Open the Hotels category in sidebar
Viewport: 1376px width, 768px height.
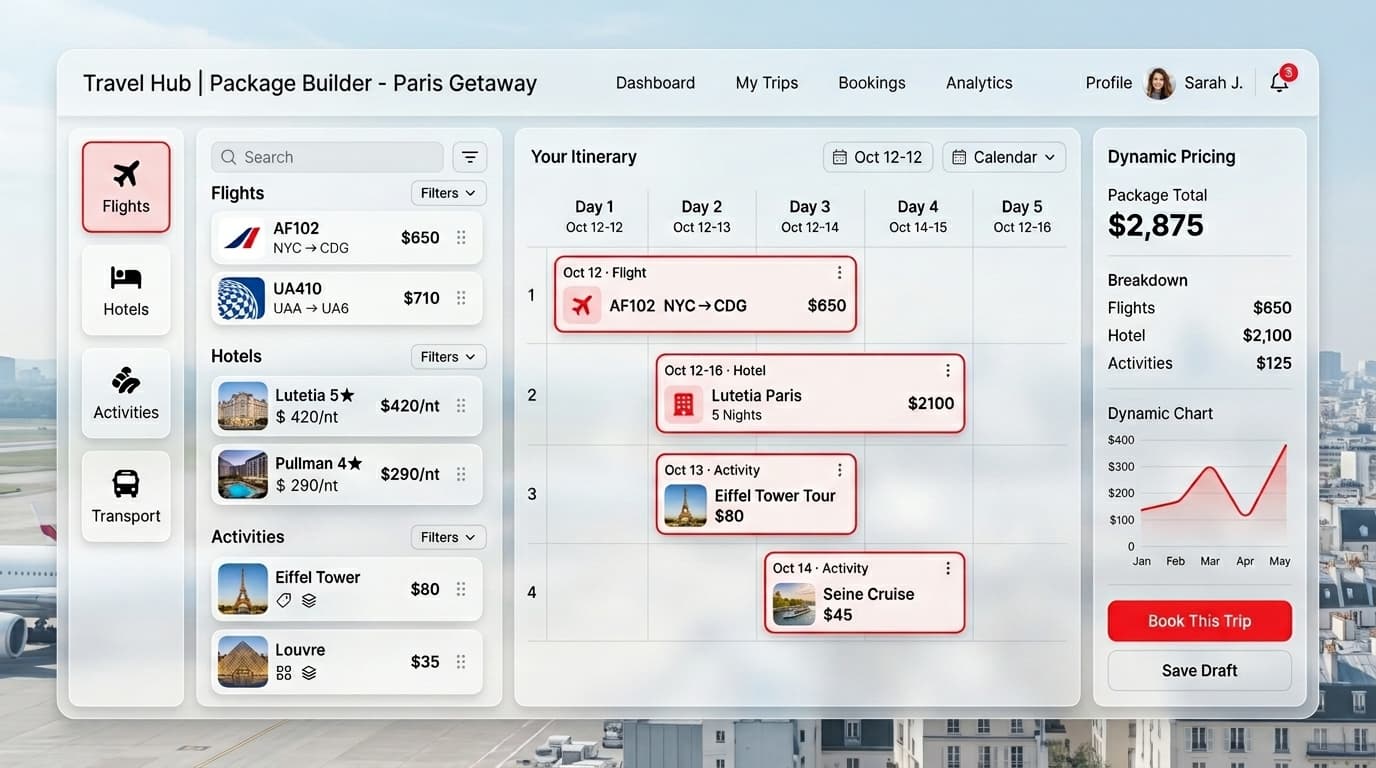point(126,290)
